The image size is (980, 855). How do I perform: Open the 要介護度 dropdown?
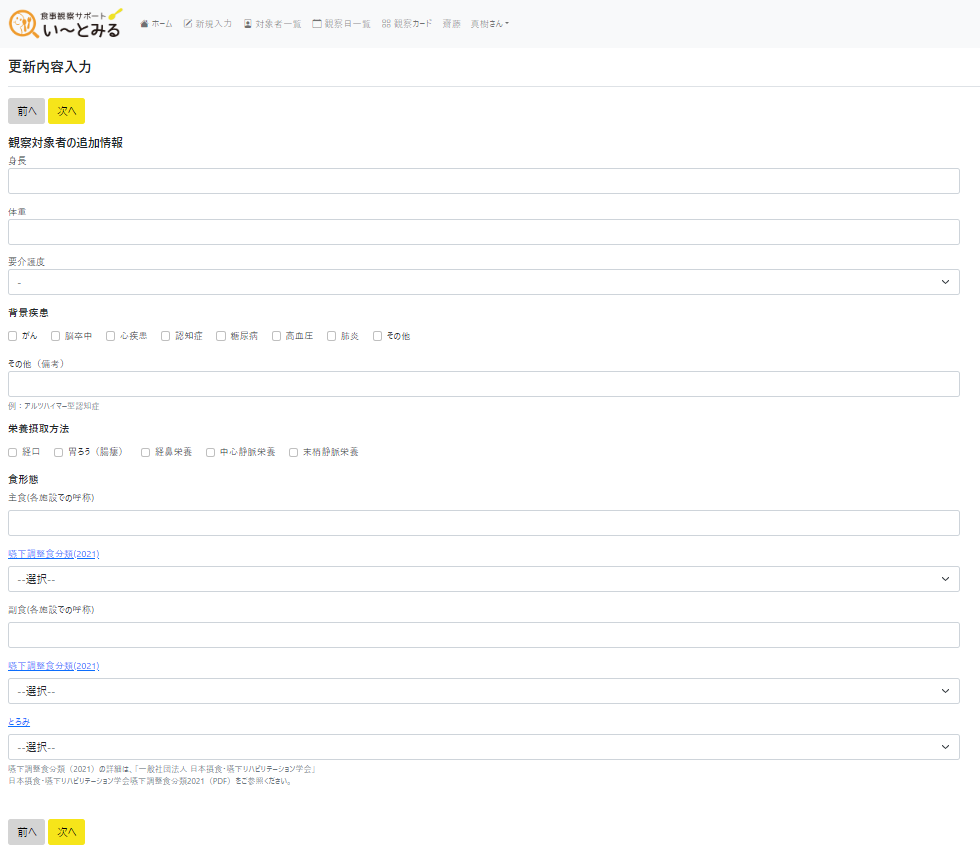[x=484, y=282]
